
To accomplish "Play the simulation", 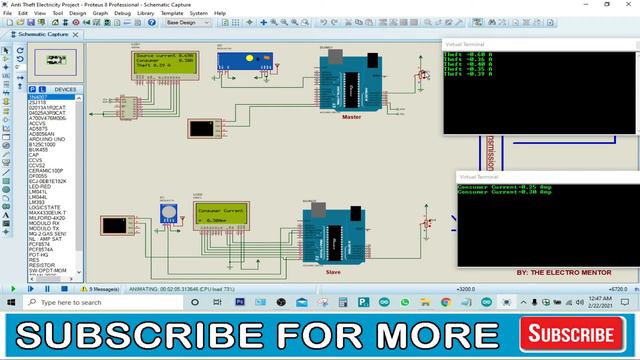I will point(13,289).
